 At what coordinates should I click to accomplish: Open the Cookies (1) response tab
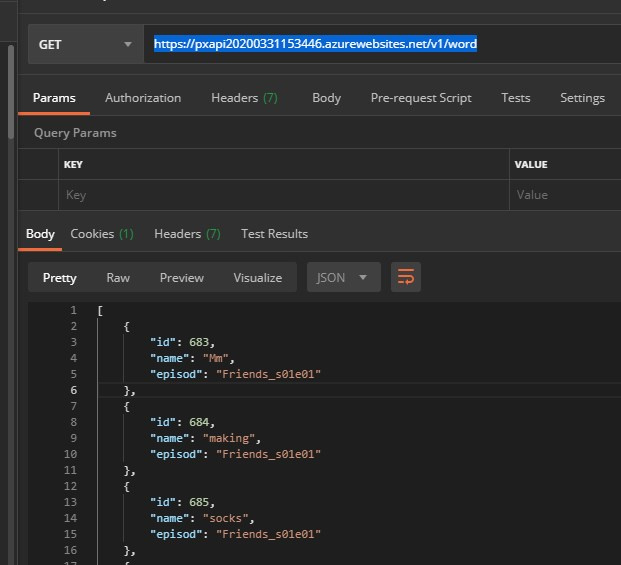[102, 234]
